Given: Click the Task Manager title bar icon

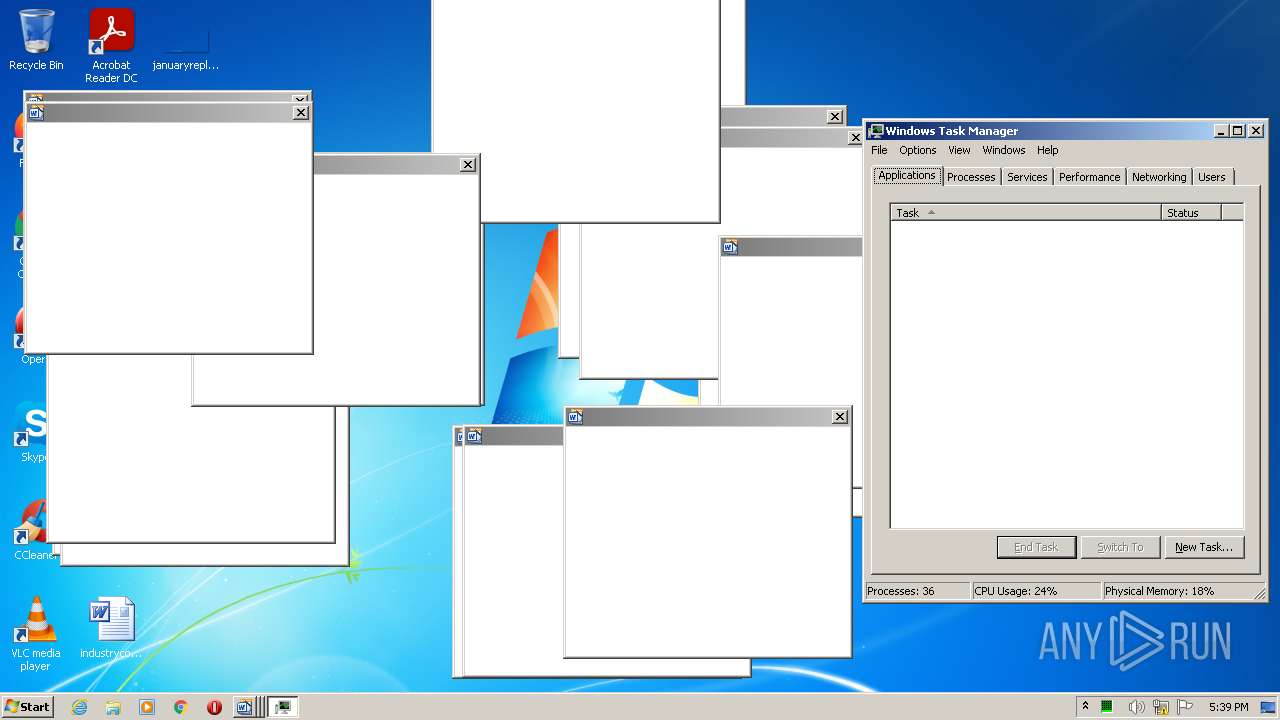Looking at the screenshot, I should (x=876, y=131).
